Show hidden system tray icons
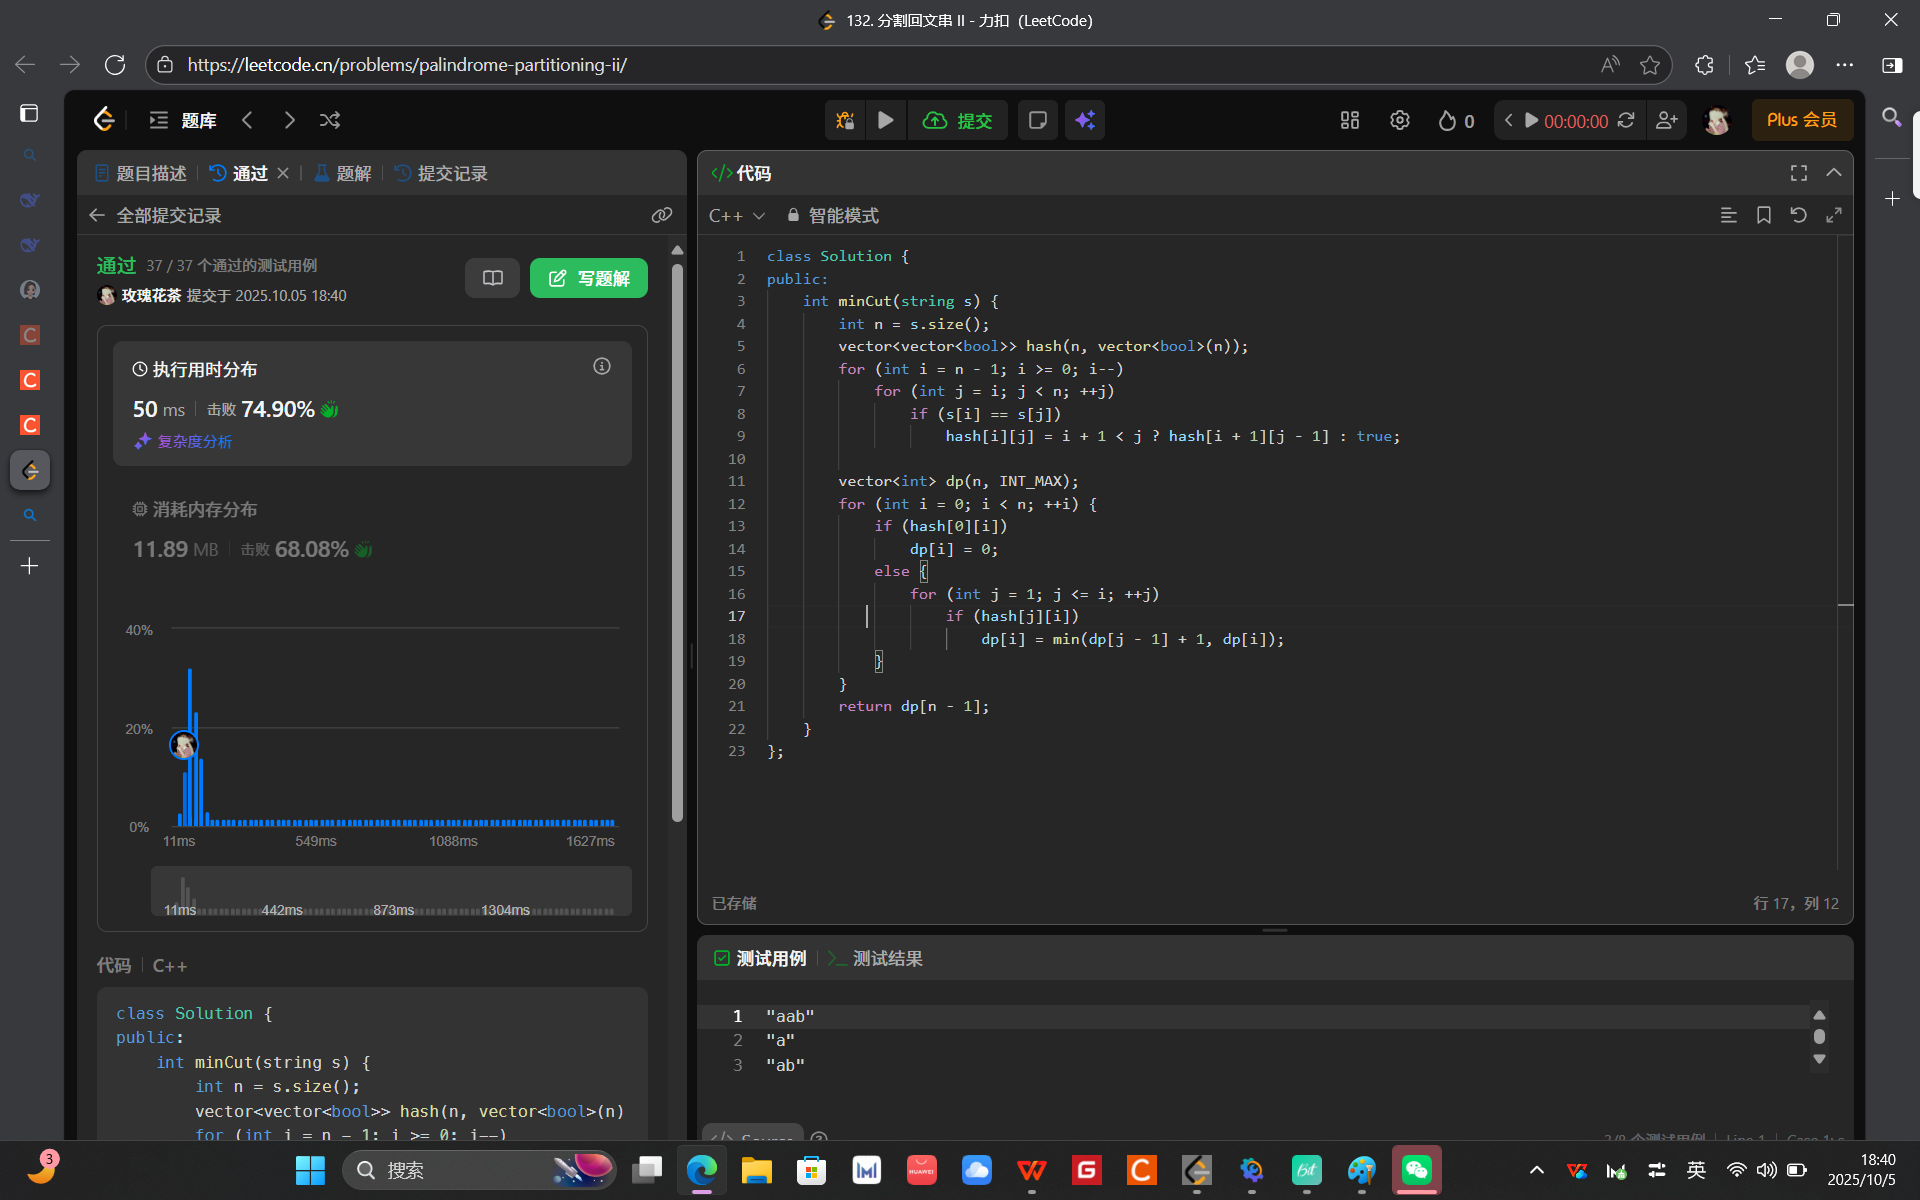This screenshot has width=1920, height=1200. click(1536, 1170)
